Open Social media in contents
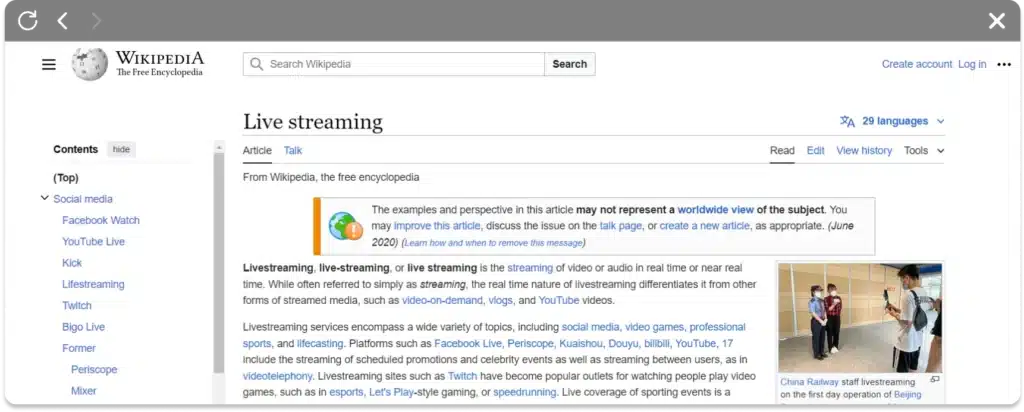 coord(83,199)
